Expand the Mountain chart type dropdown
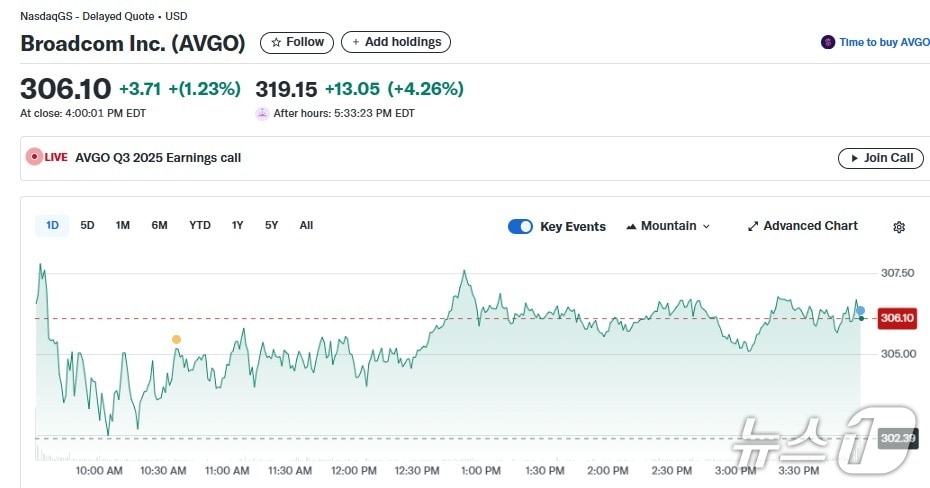Screen dimensions: 930x488 tap(668, 226)
